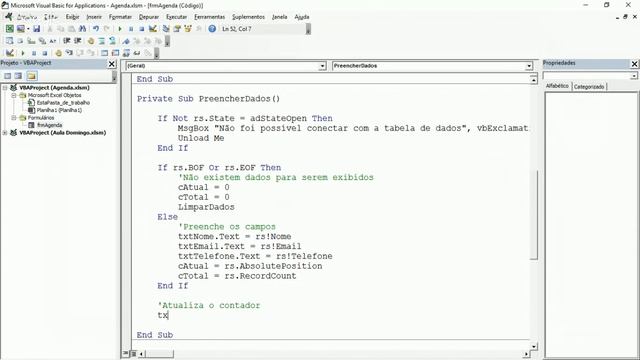Switch to Procedure View button
This screenshot has width=640, height=360.
click(126, 353)
